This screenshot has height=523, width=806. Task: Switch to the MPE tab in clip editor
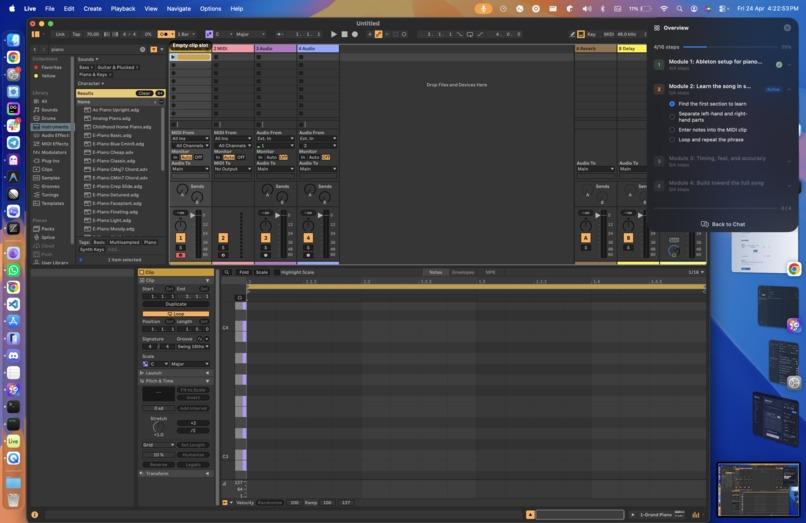tap(490, 272)
